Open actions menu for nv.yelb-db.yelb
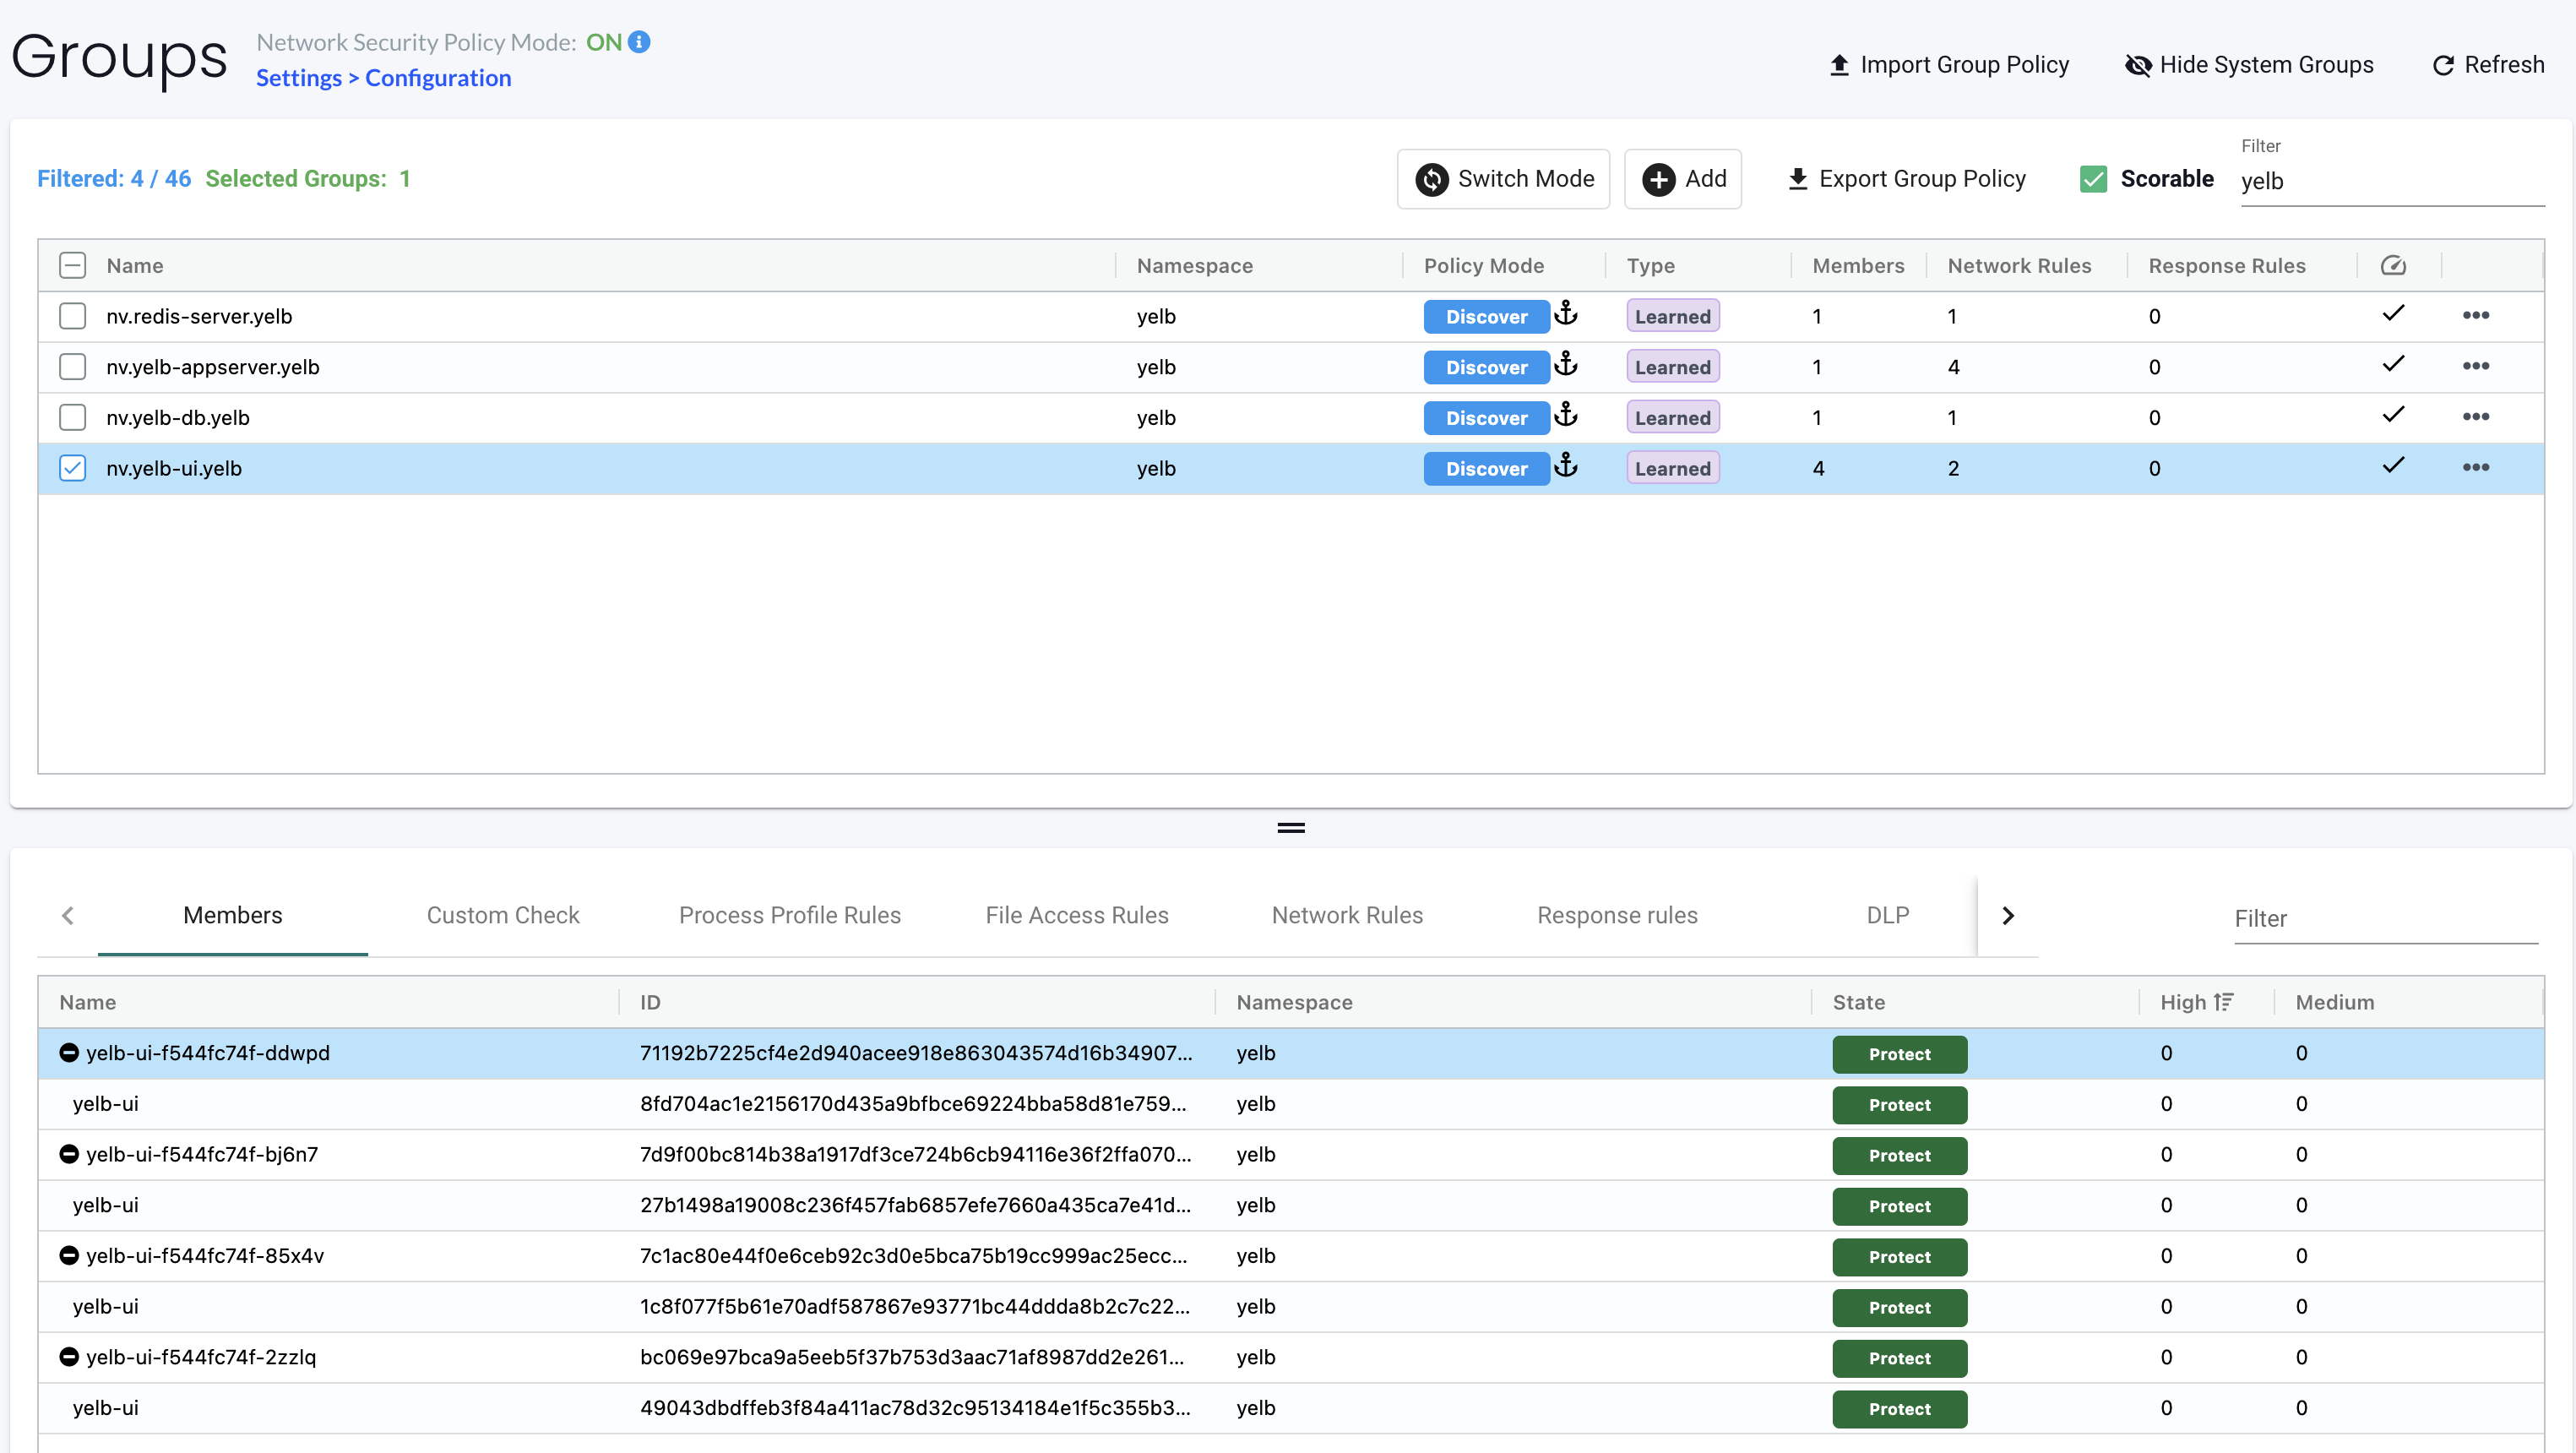This screenshot has height=1453, width=2576. 2476,417
